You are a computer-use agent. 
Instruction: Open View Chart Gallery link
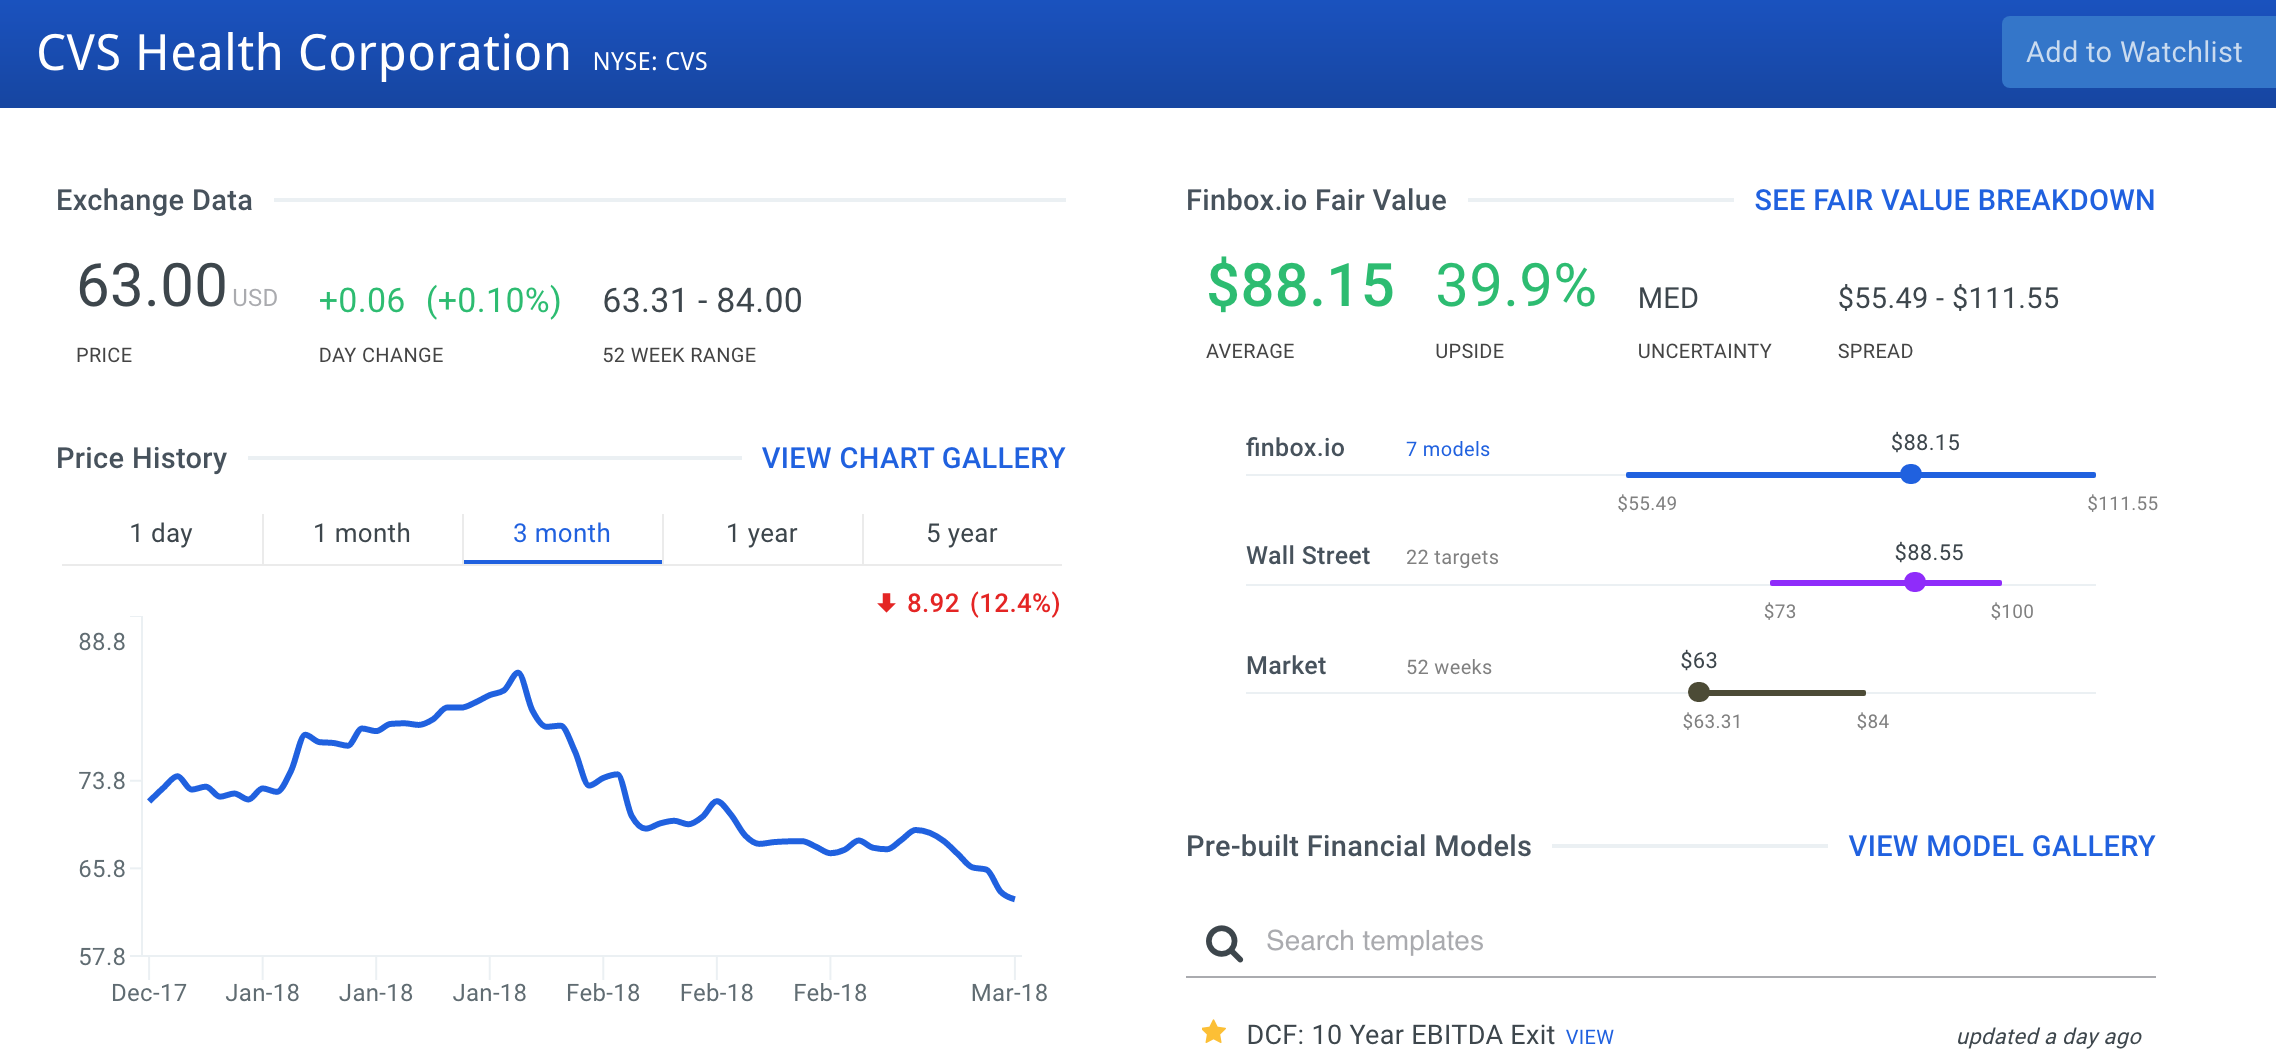(913, 458)
